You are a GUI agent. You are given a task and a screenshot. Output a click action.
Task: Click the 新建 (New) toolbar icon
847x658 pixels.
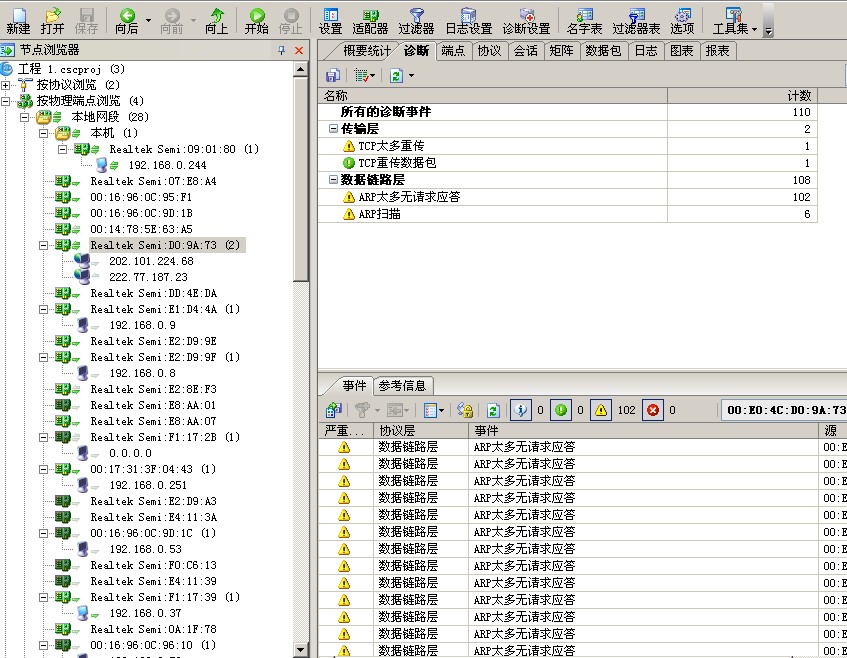click(x=18, y=20)
